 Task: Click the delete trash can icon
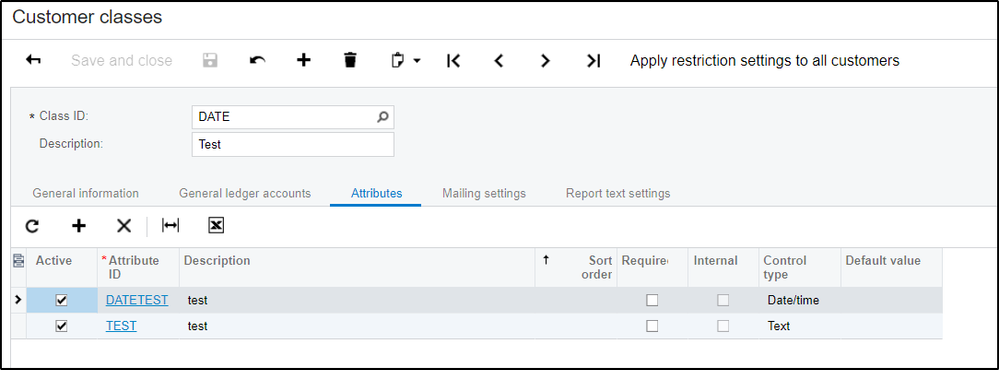click(x=350, y=60)
